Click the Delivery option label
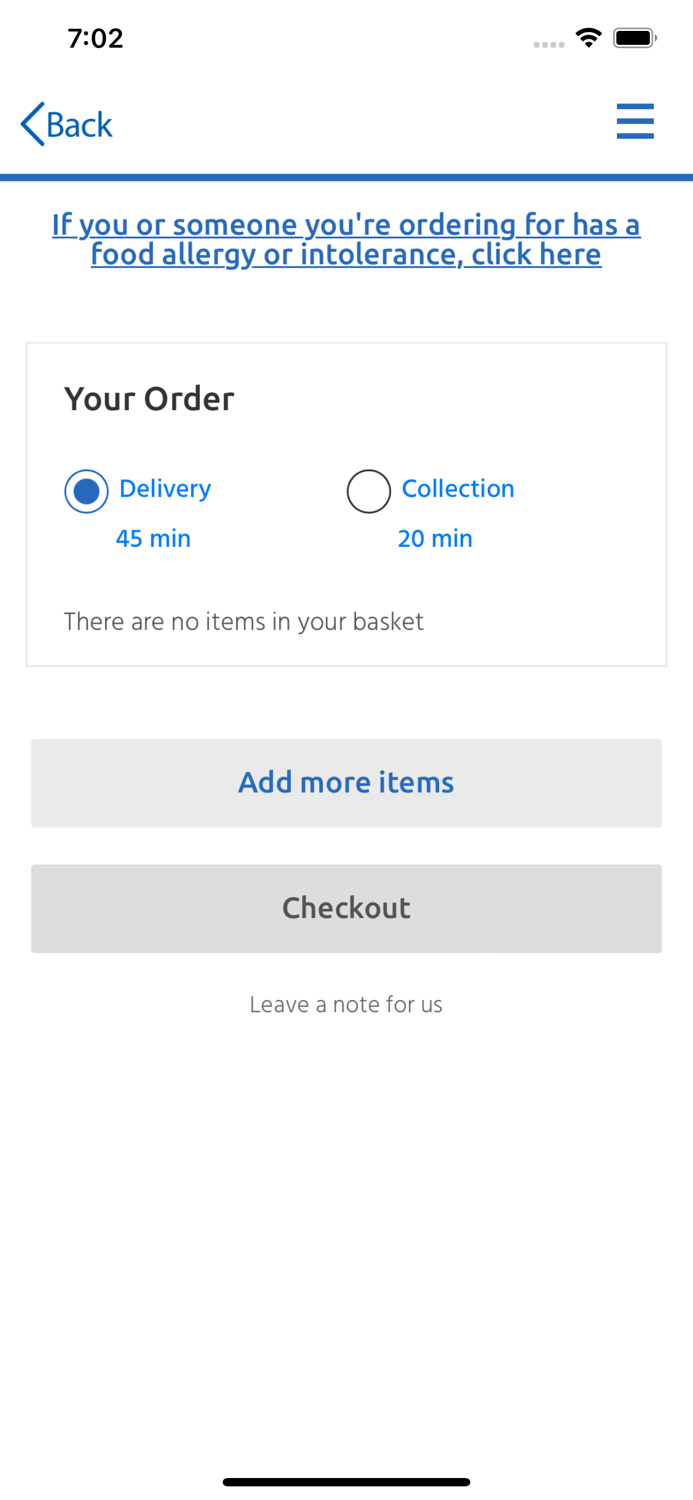The image size is (693, 1500). point(165,488)
